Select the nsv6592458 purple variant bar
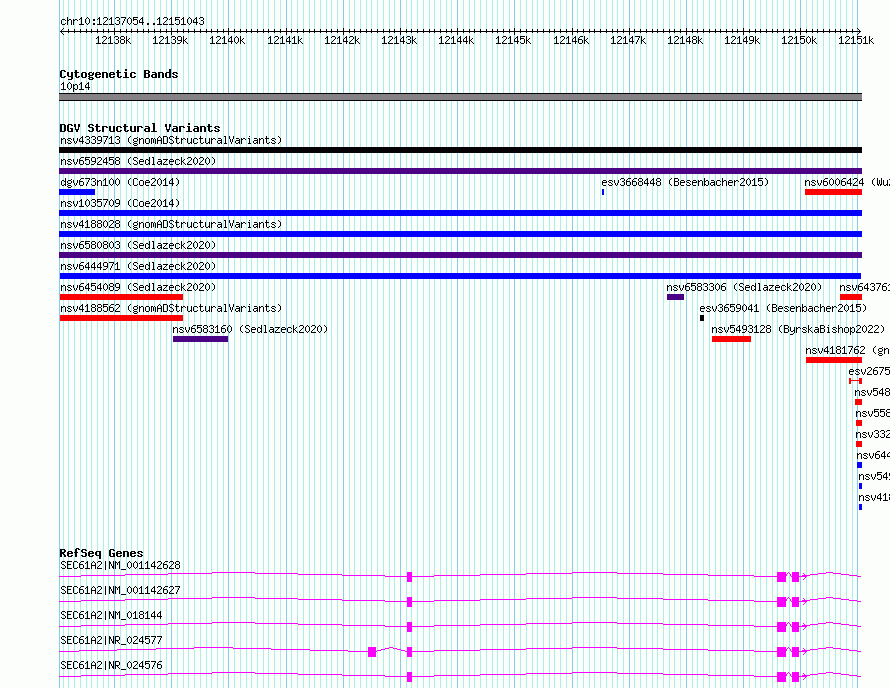The image size is (890, 688). (460, 171)
